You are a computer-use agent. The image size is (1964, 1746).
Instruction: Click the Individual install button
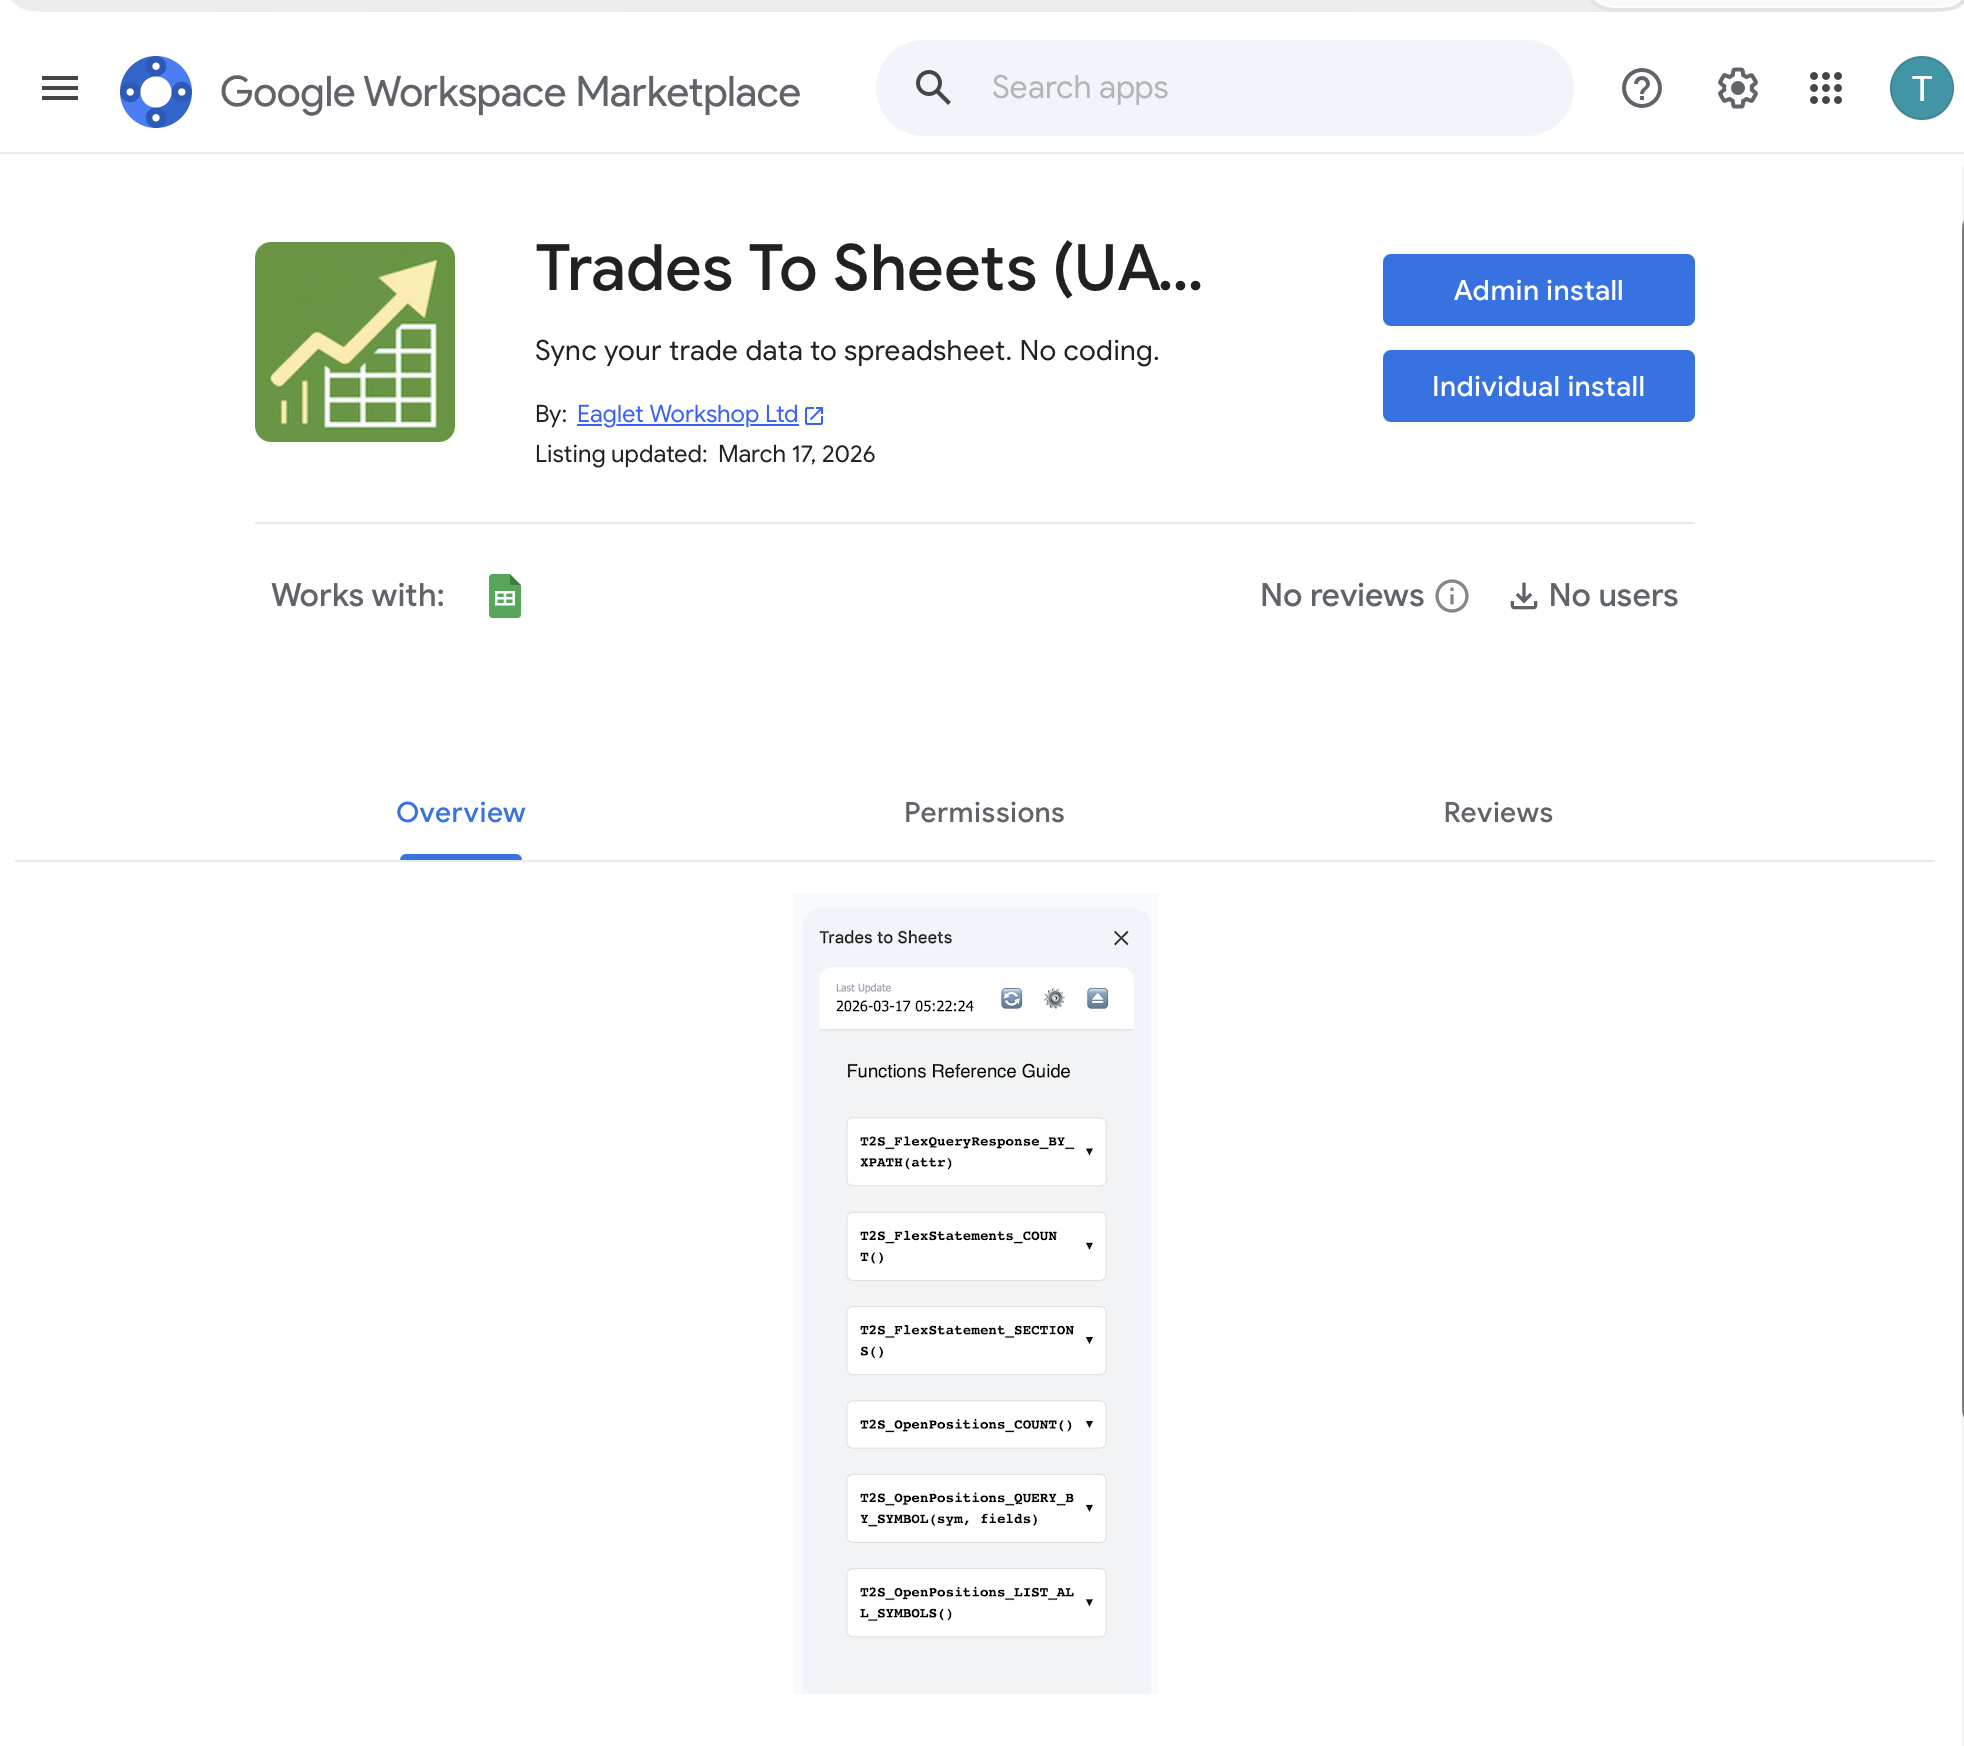(x=1538, y=386)
